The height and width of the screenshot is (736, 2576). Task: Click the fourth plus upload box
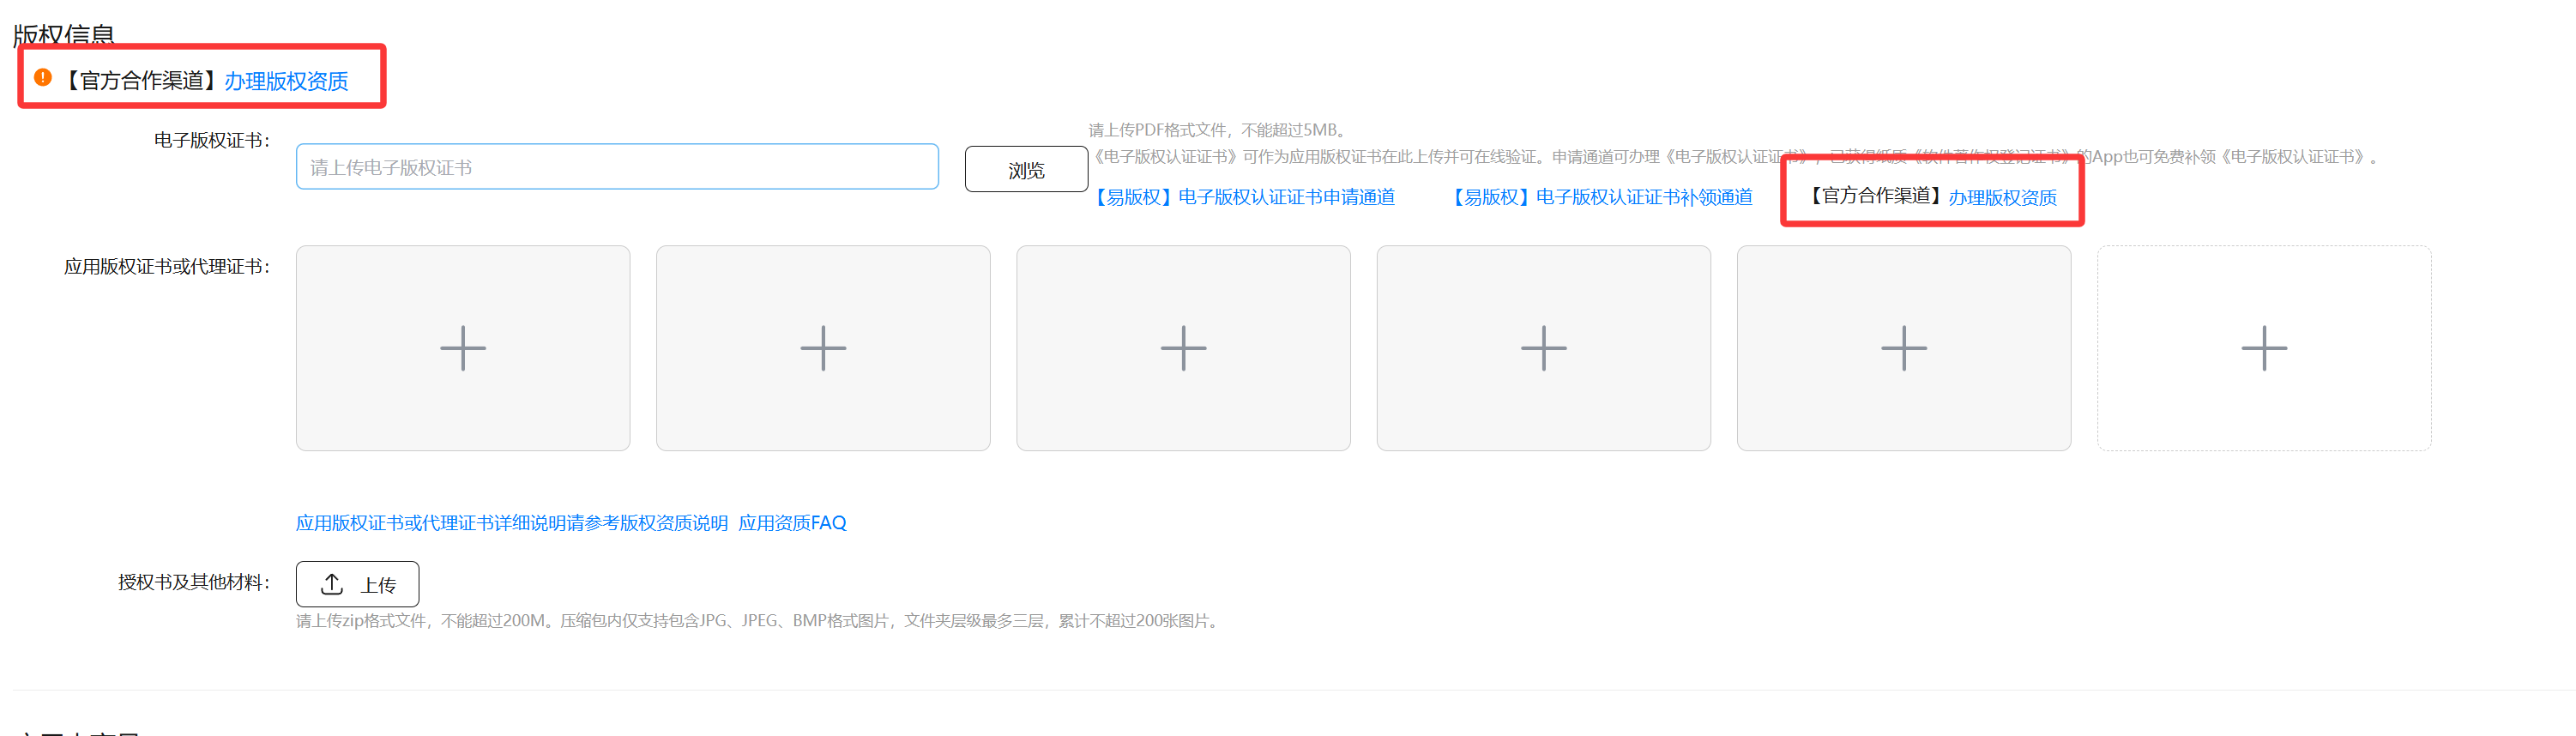coord(1543,348)
